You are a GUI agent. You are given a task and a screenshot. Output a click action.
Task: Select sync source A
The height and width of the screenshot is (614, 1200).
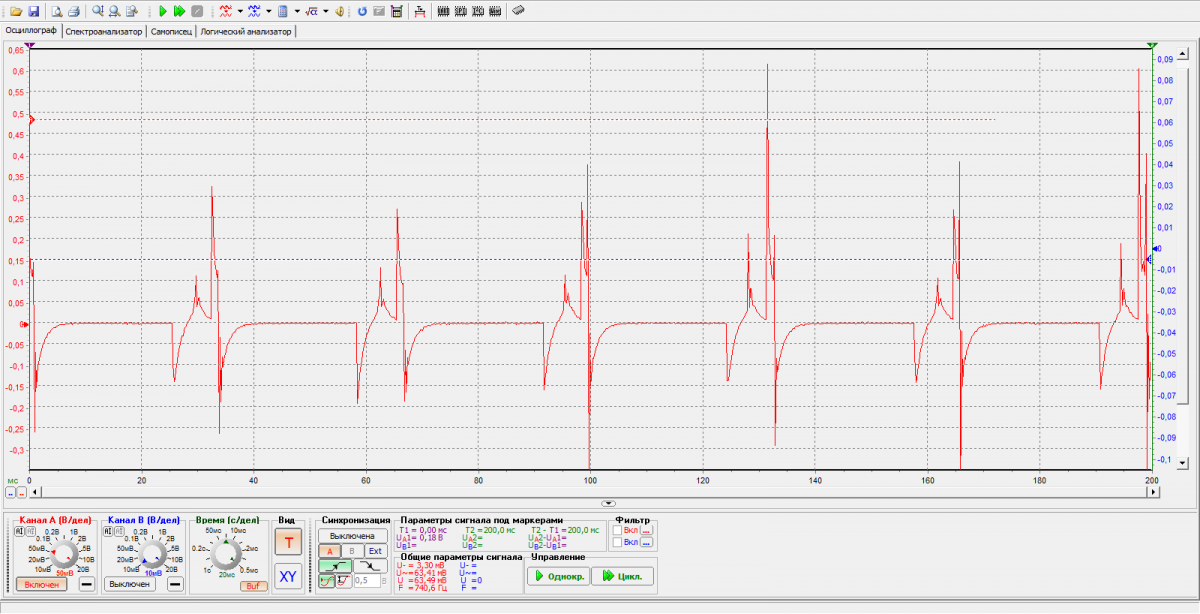point(330,551)
